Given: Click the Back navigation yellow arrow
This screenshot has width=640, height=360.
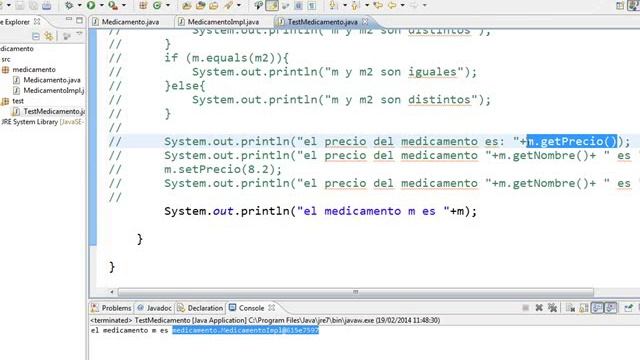Looking at the screenshot, I should click(x=392, y=5).
